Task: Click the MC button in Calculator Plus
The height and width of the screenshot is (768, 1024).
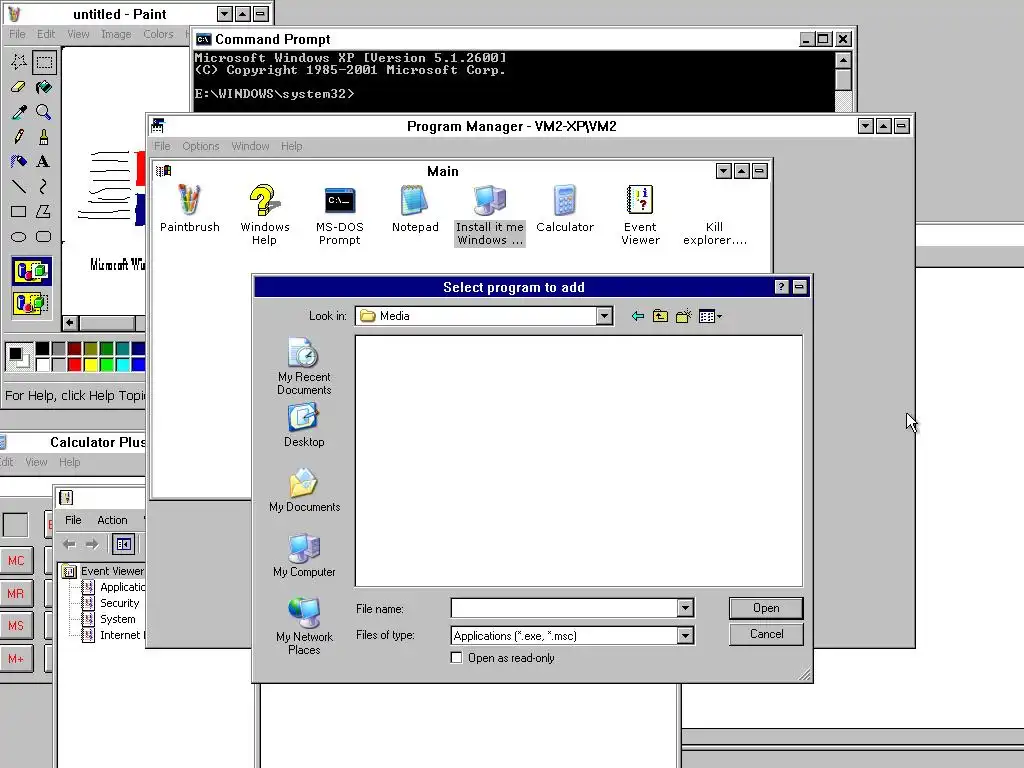Action: [x=16, y=560]
